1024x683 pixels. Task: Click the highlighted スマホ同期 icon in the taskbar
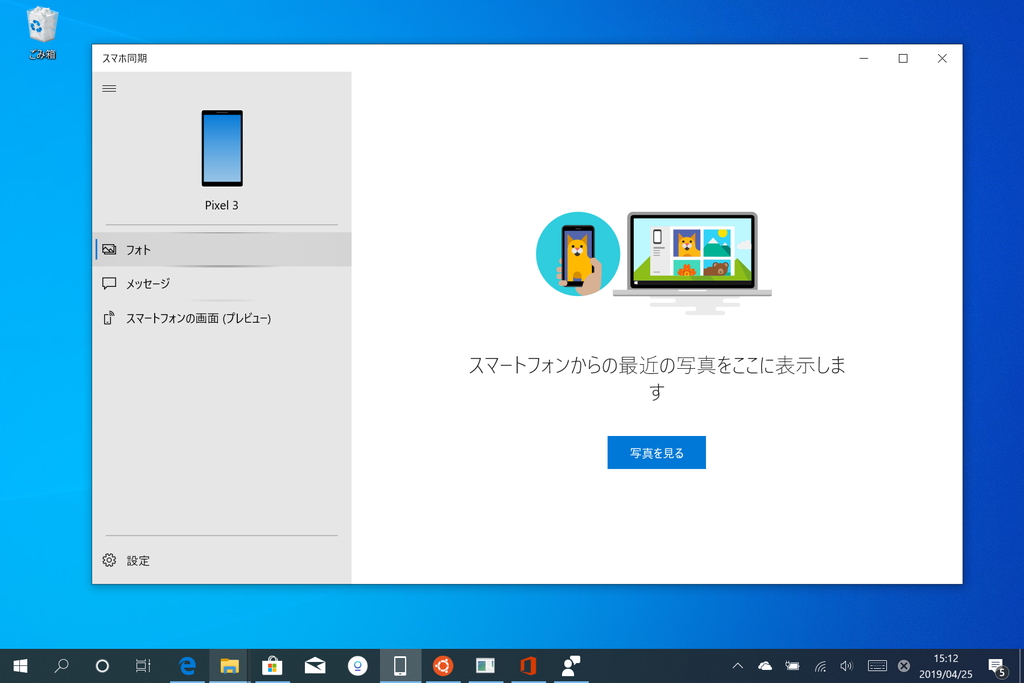click(x=399, y=665)
